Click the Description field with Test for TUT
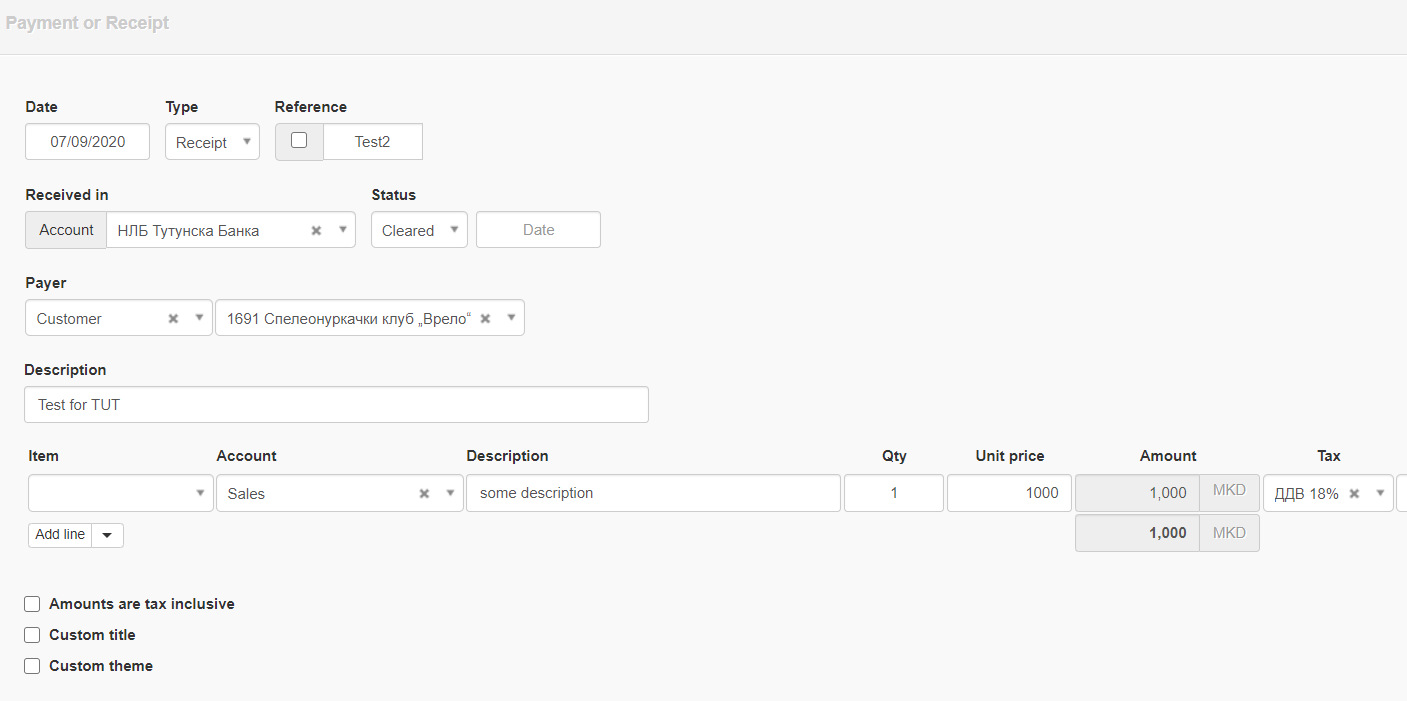The width and height of the screenshot is (1407, 701). (336, 405)
